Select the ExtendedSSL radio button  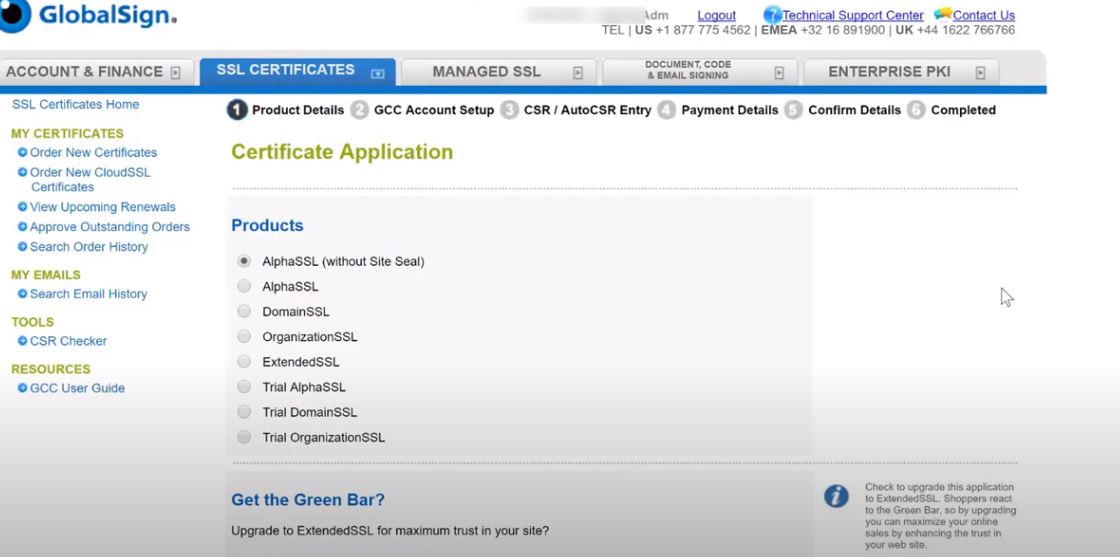pyautogui.click(x=244, y=361)
